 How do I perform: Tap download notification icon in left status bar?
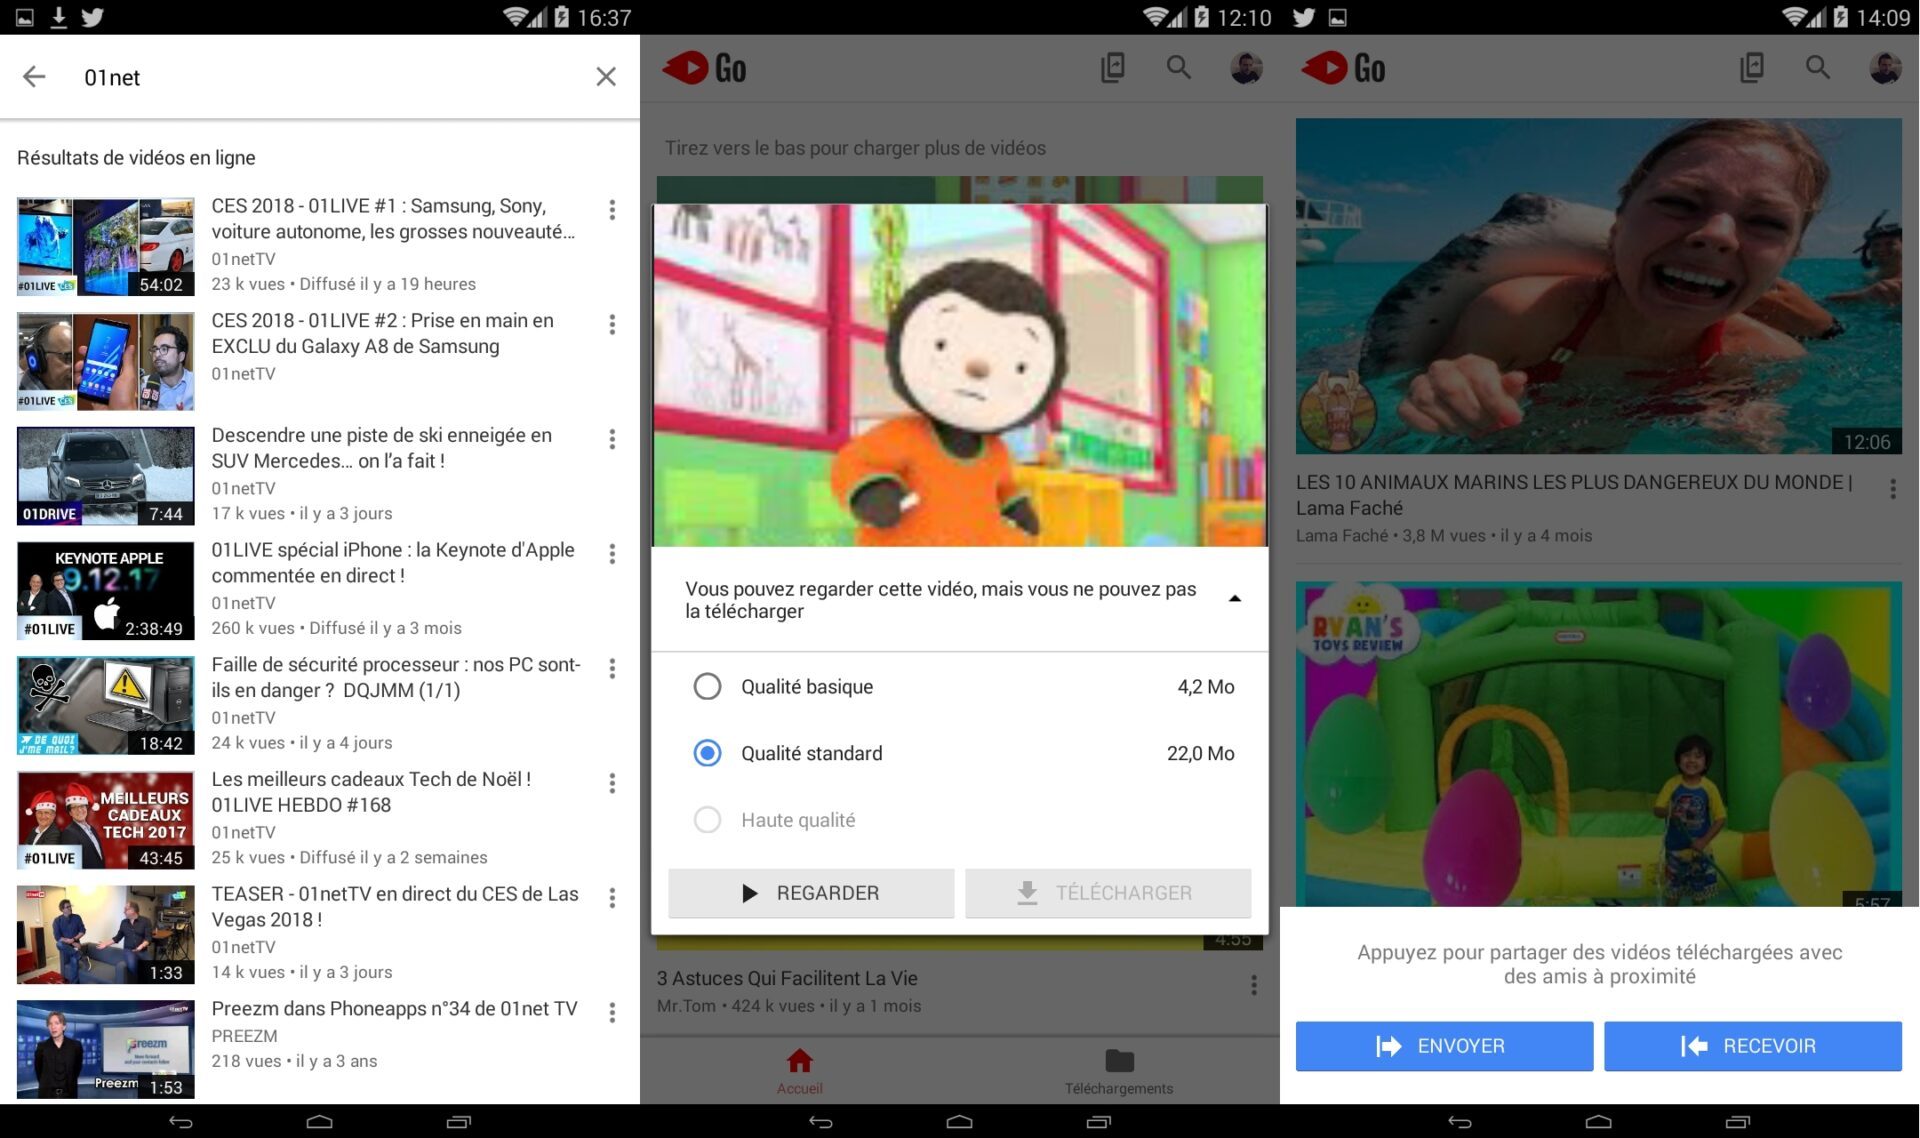59,17
